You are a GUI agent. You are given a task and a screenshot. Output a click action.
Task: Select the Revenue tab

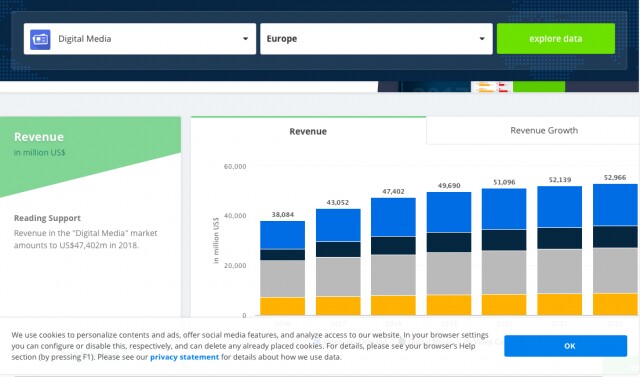pyautogui.click(x=308, y=131)
